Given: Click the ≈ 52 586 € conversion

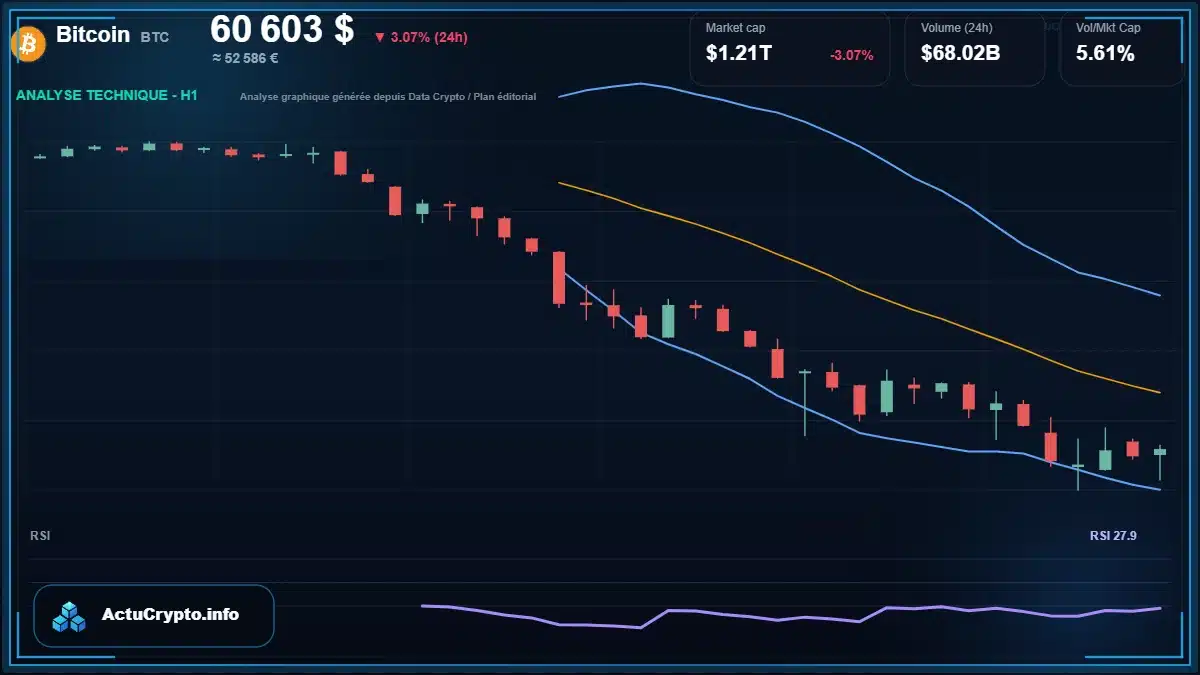Looking at the screenshot, I should 245,58.
